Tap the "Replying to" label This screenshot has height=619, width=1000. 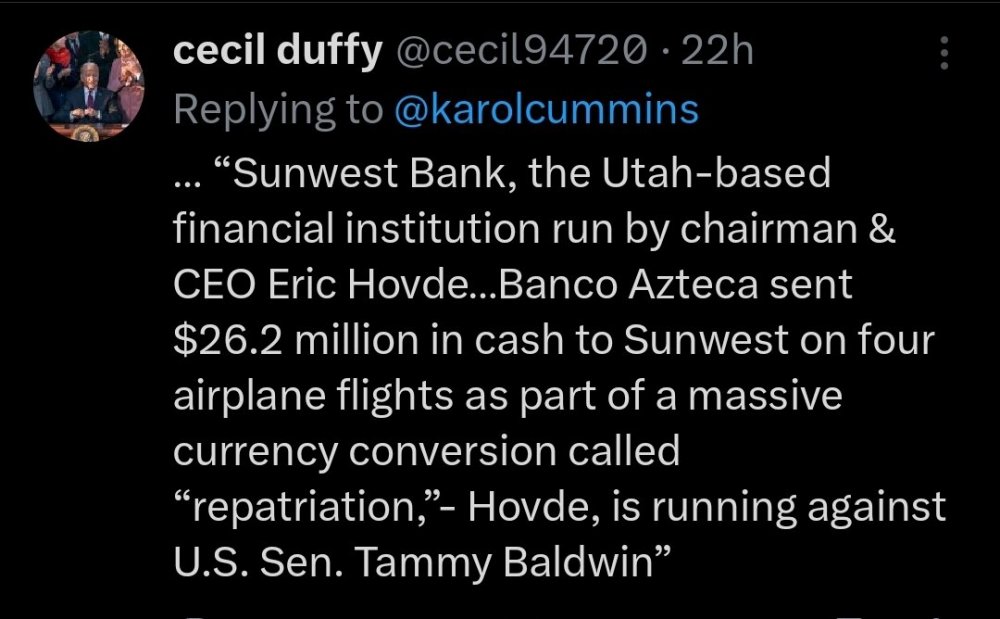(278, 109)
